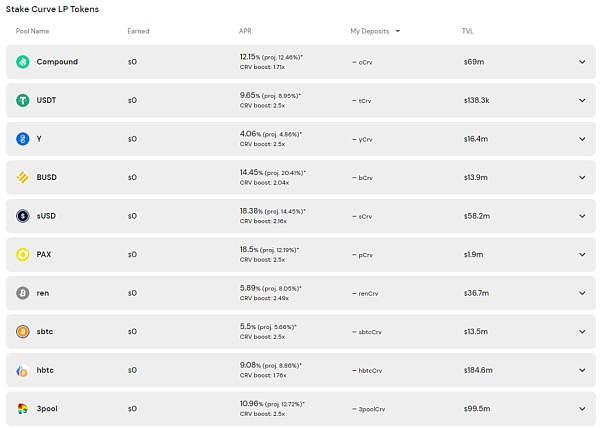The image size is (600, 428).
Task: Click the USDT Tether icon
Action: point(23,100)
